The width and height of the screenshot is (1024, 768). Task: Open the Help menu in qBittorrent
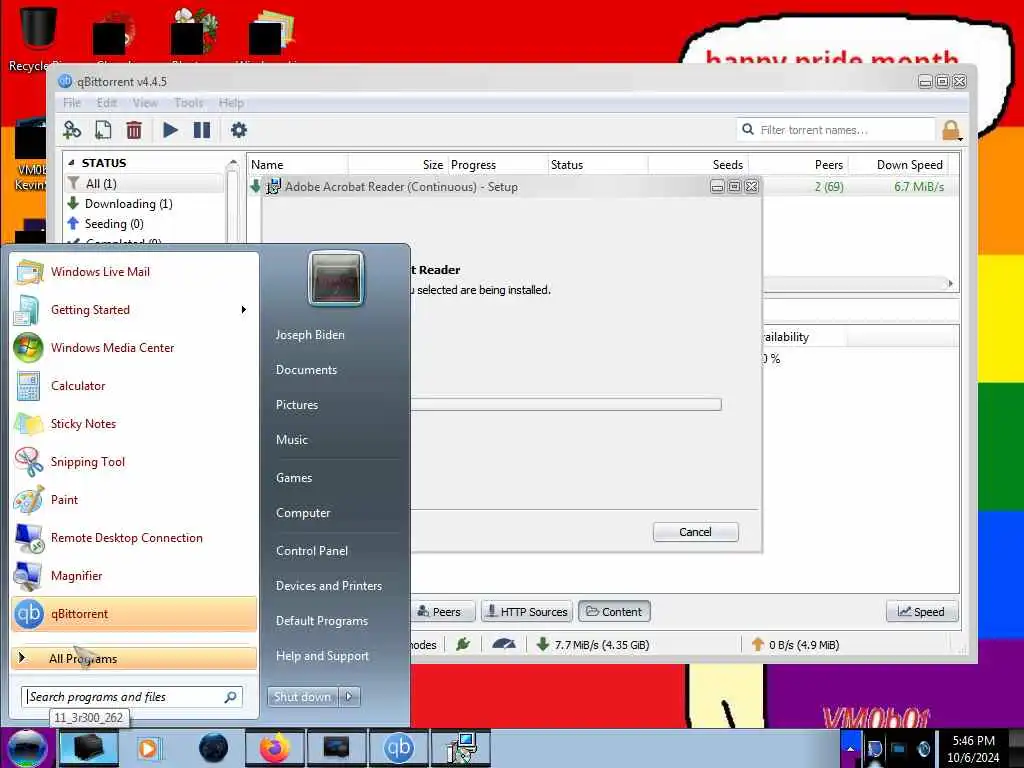tap(231, 103)
